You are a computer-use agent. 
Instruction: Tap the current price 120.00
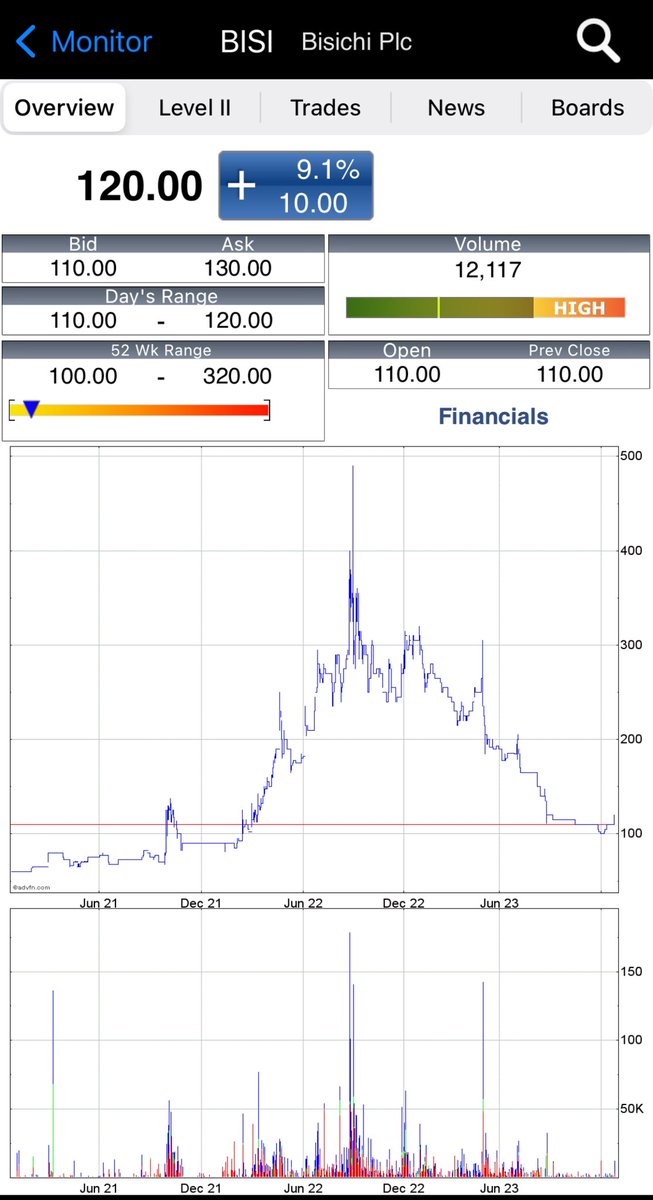139,186
